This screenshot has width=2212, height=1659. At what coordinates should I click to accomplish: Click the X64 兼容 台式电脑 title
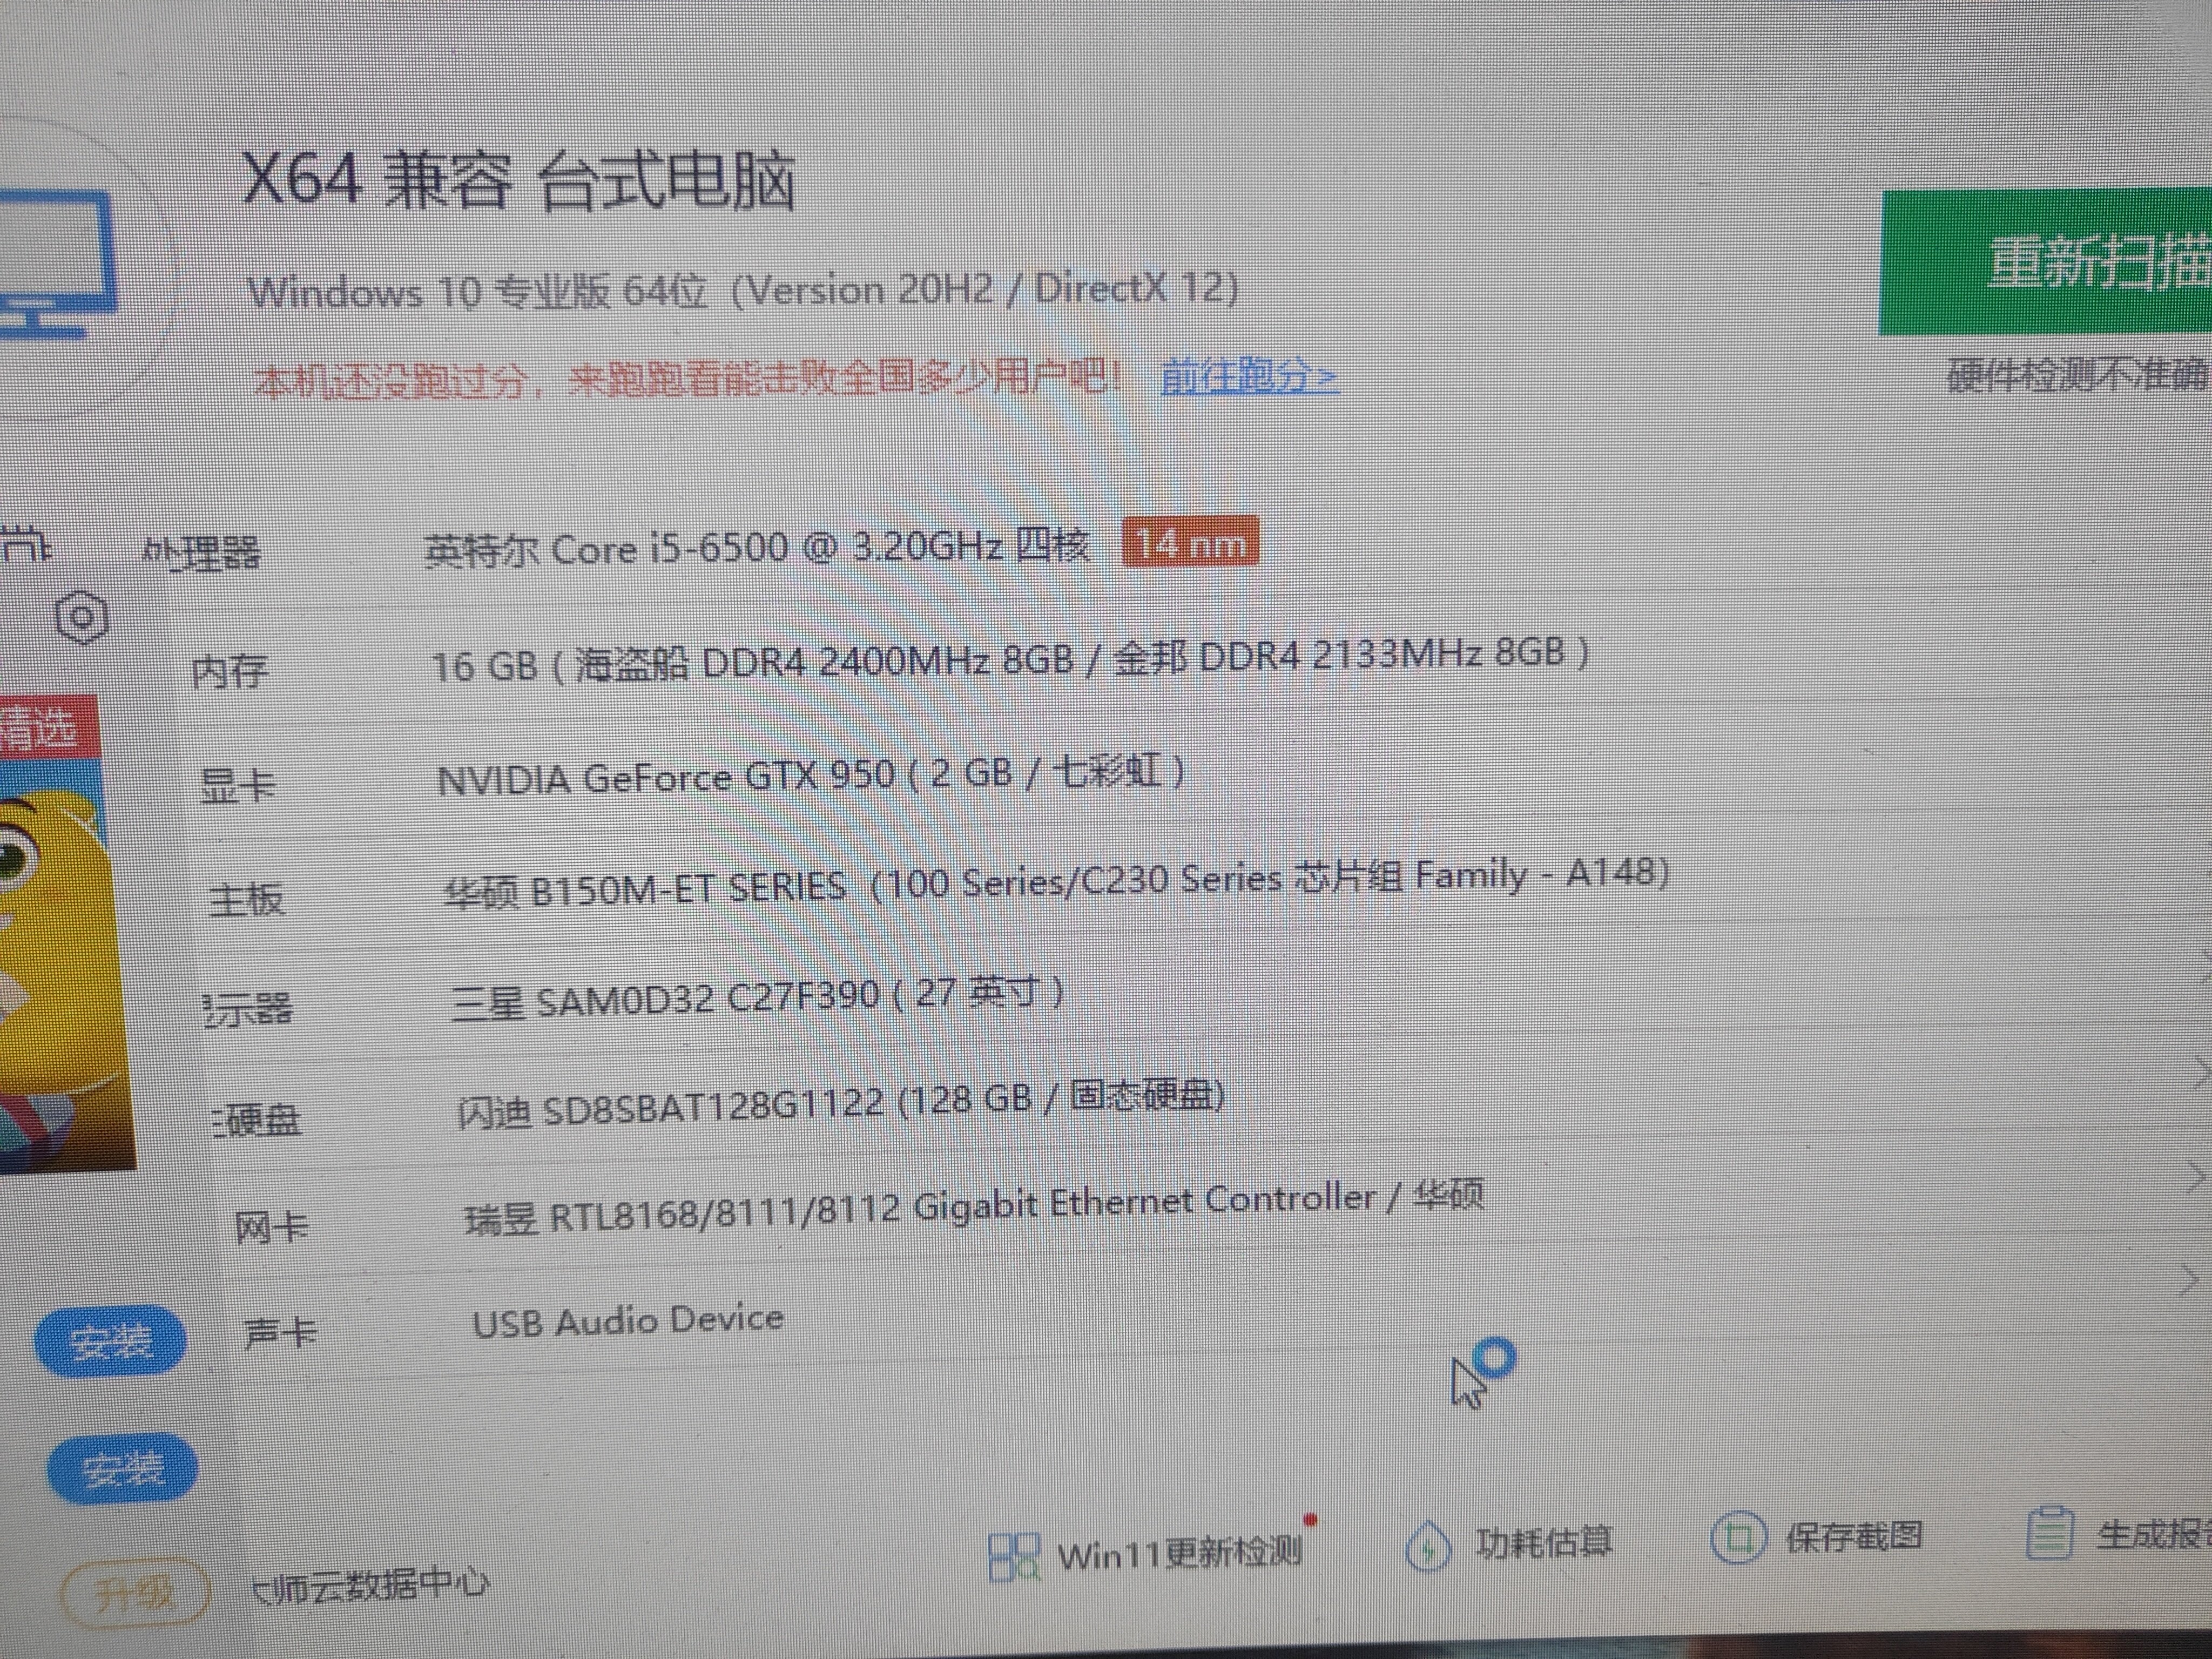[520, 180]
